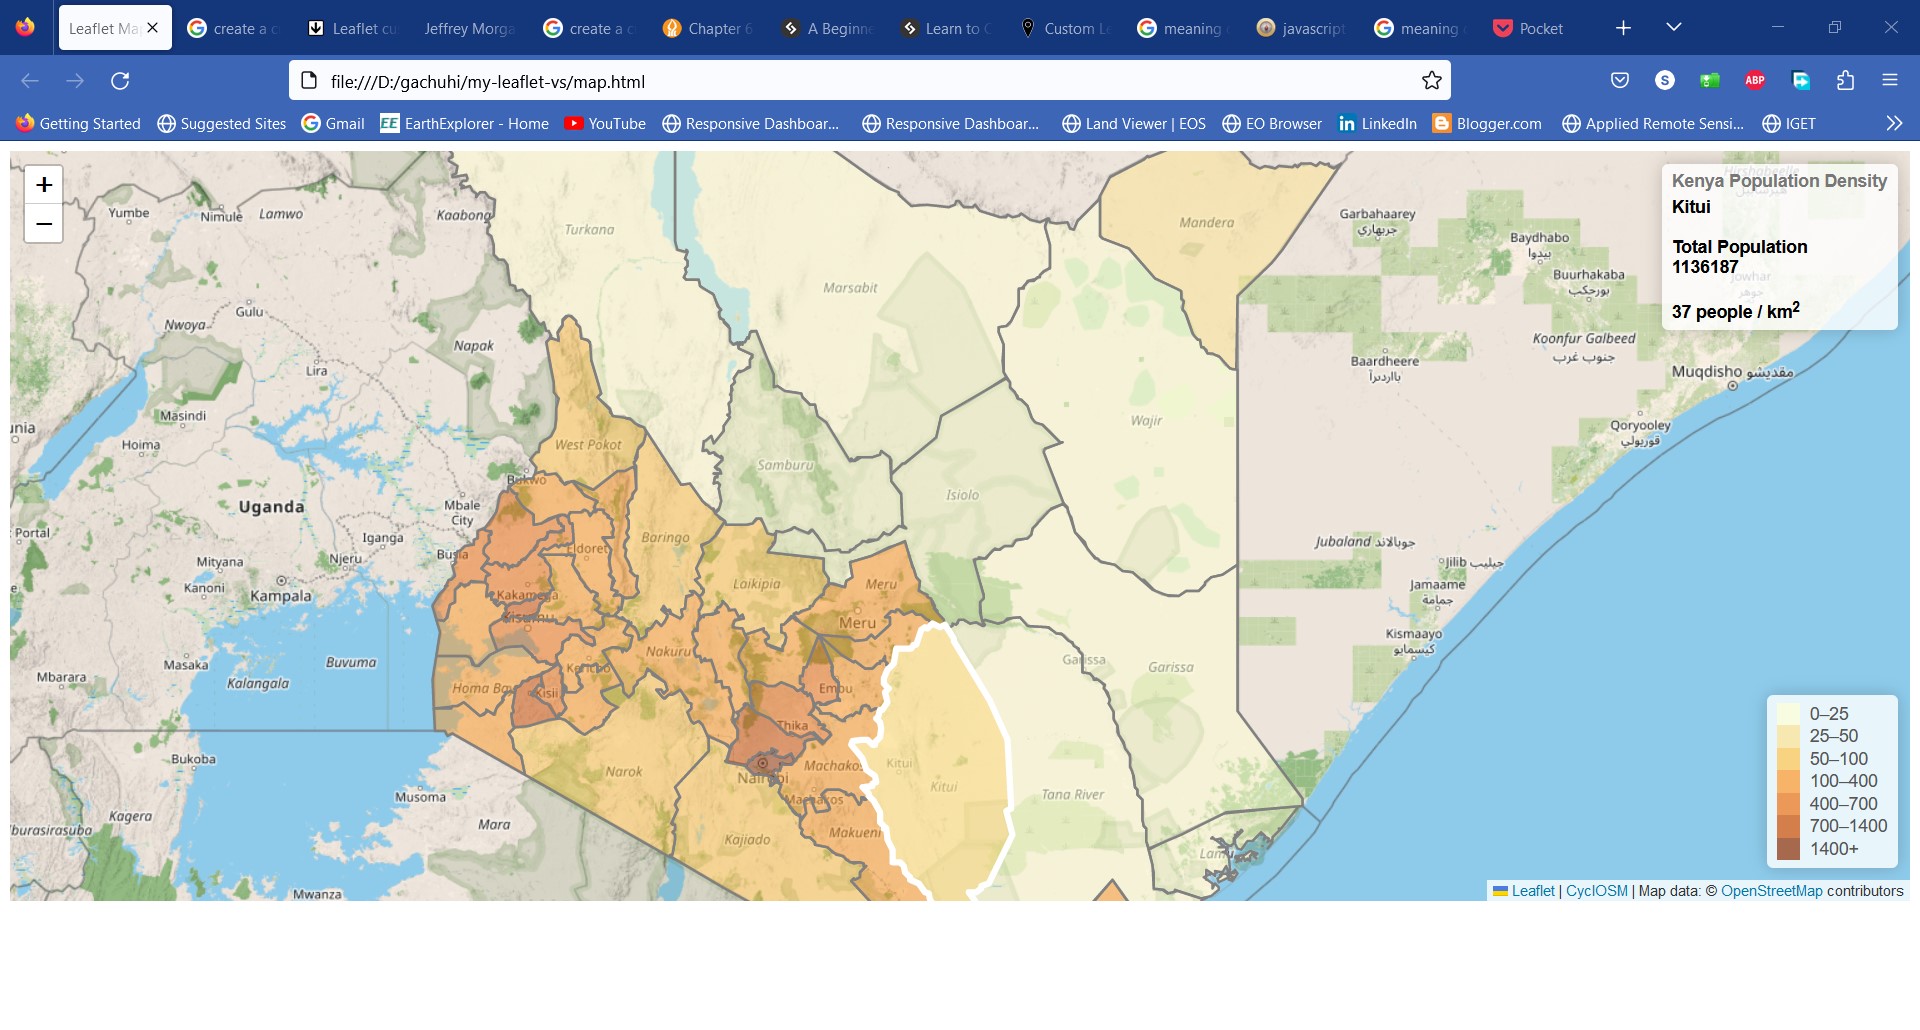This screenshot has height=1030, width=1920.
Task: Click the 1400+ legend color swatch
Action: click(x=1788, y=849)
